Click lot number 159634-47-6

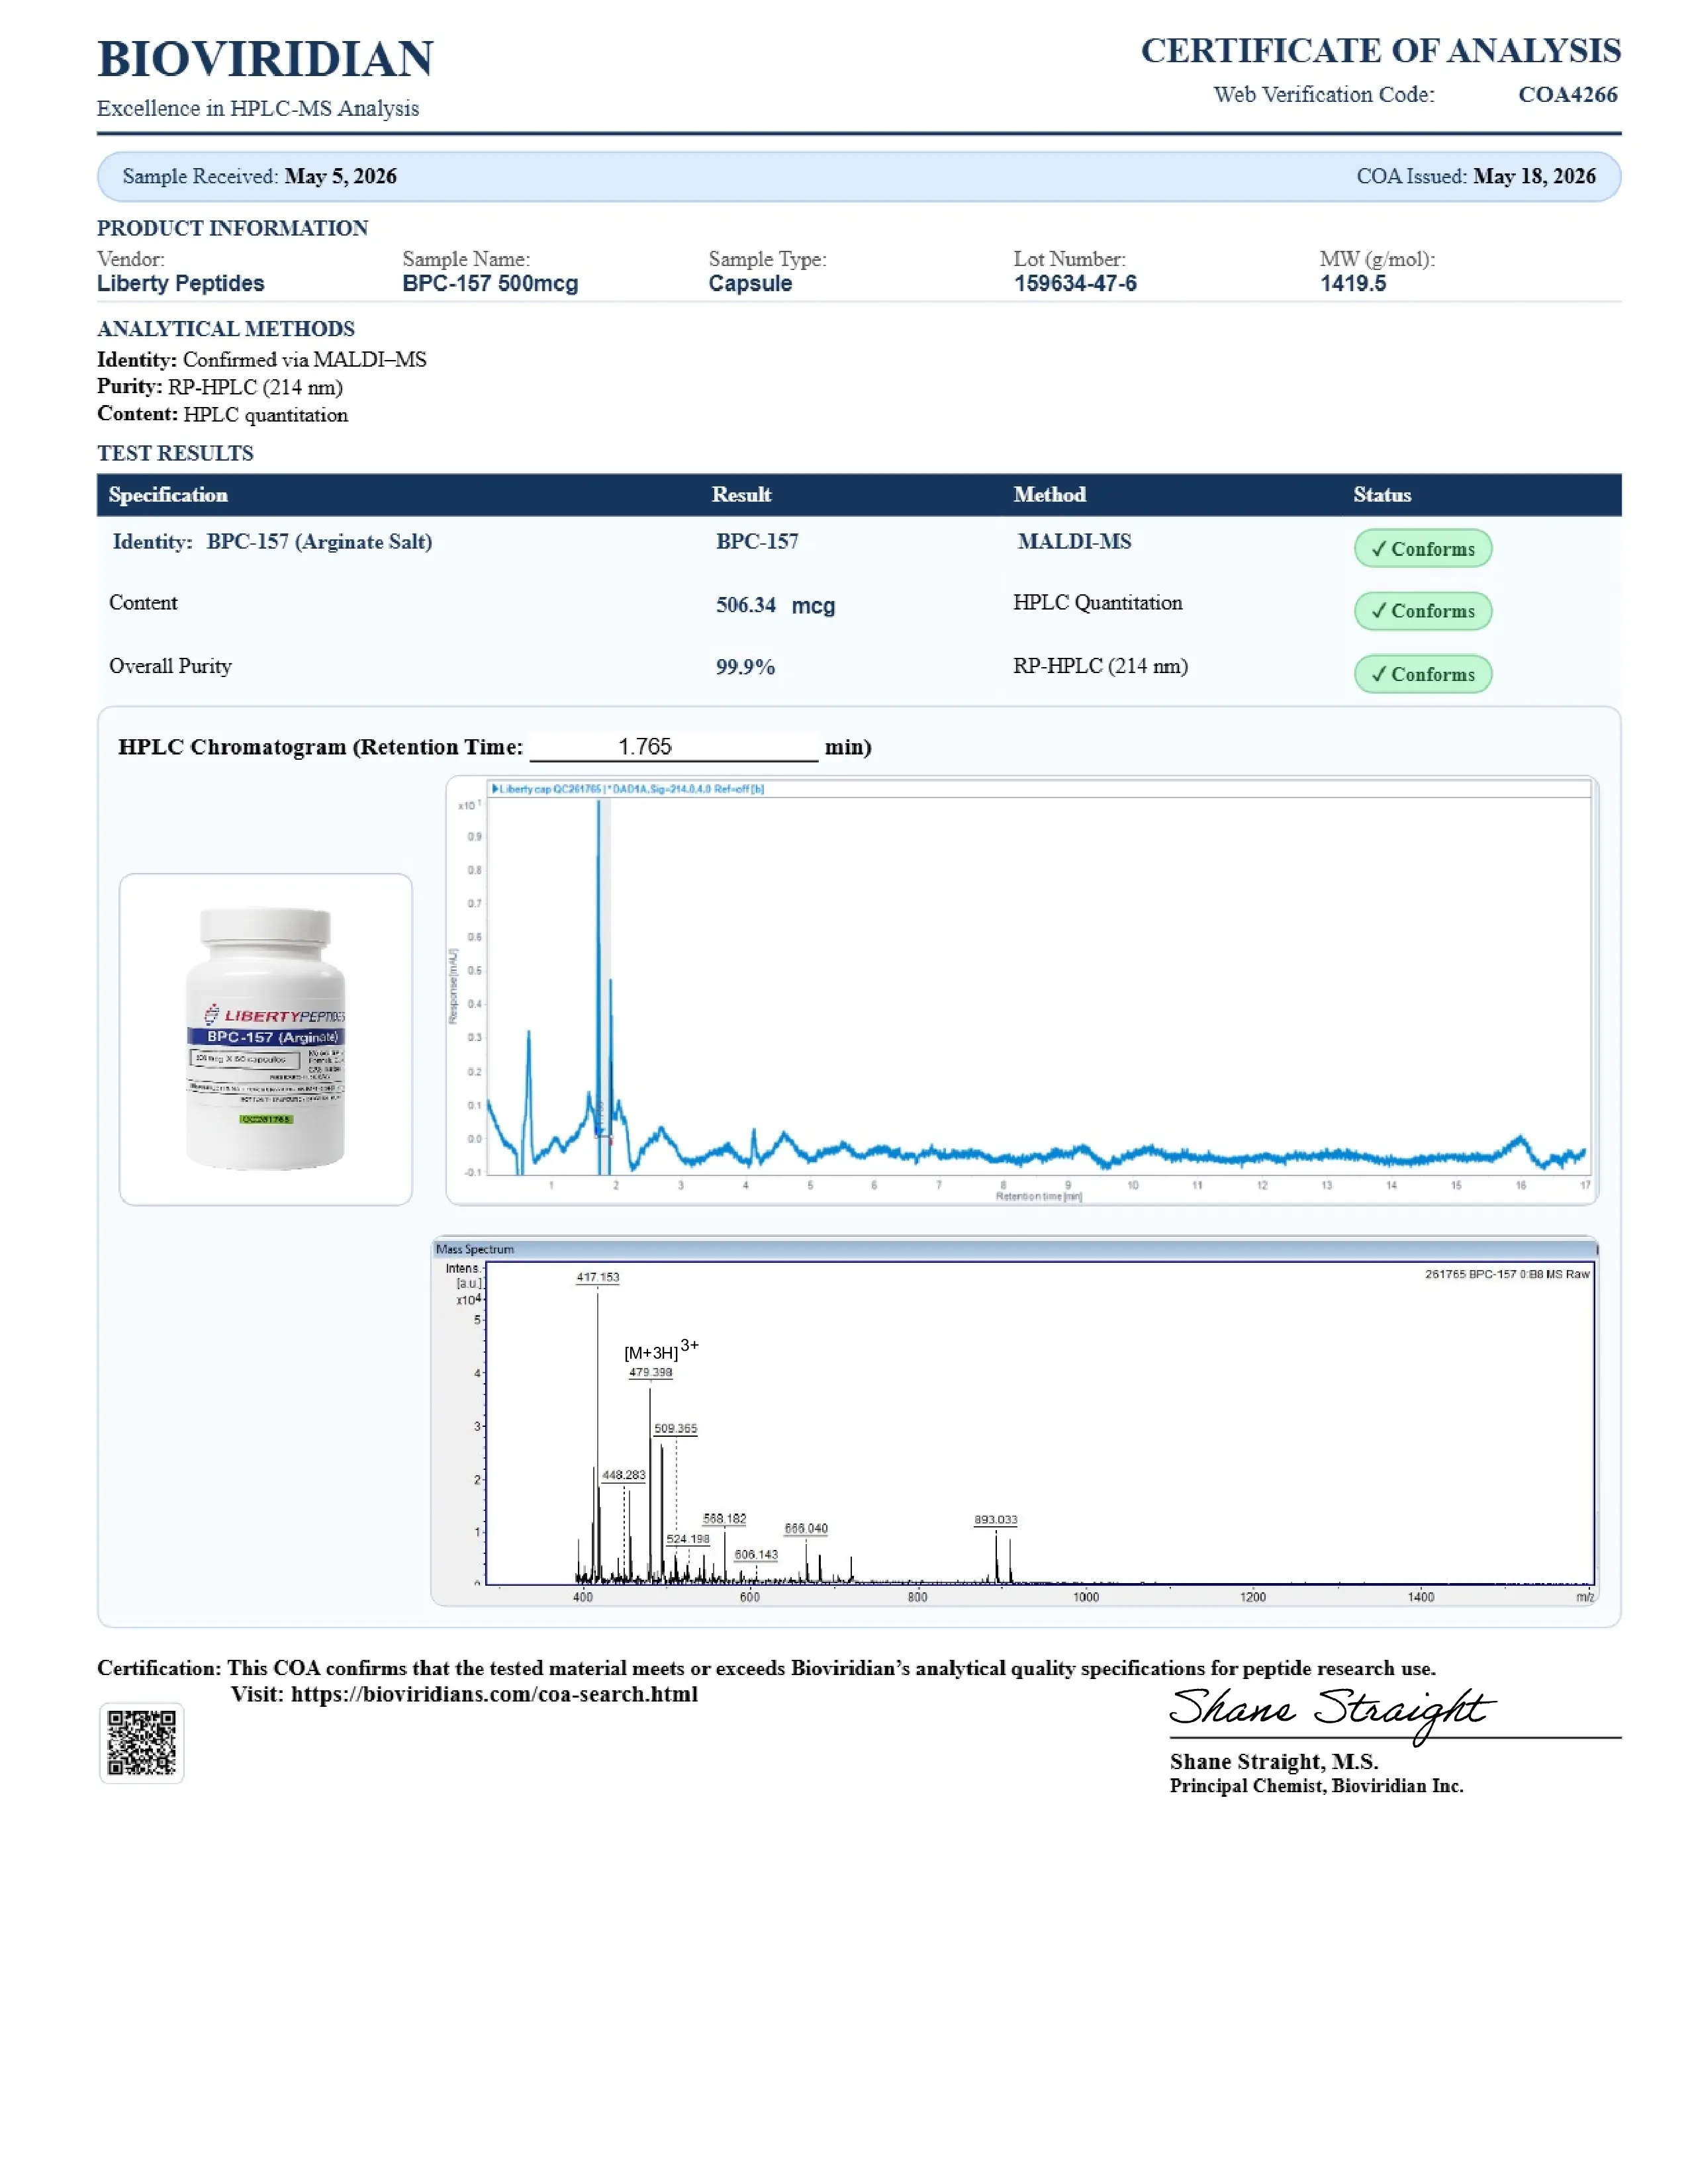point(1075,283)
